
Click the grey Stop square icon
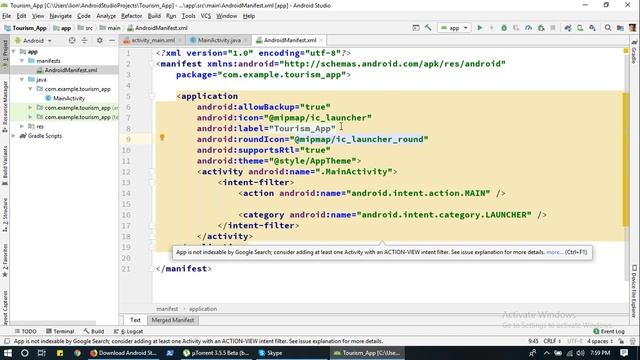(553, 28)
